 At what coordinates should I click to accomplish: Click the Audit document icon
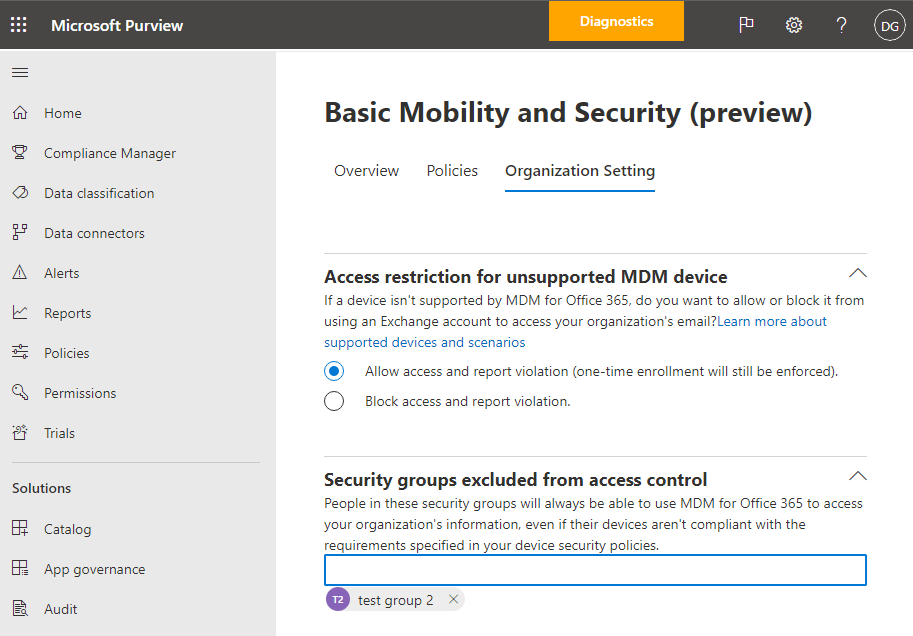(x=20, y=609)
